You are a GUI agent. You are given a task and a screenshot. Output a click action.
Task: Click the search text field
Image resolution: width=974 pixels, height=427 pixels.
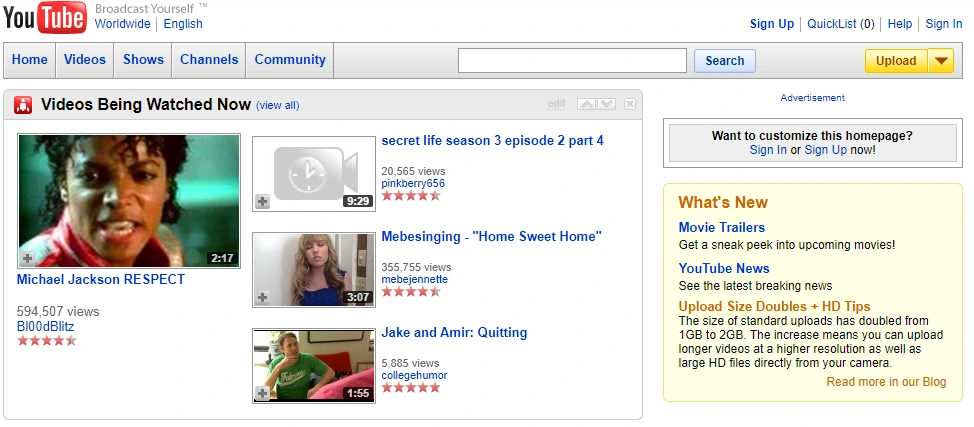coord(572,61)
